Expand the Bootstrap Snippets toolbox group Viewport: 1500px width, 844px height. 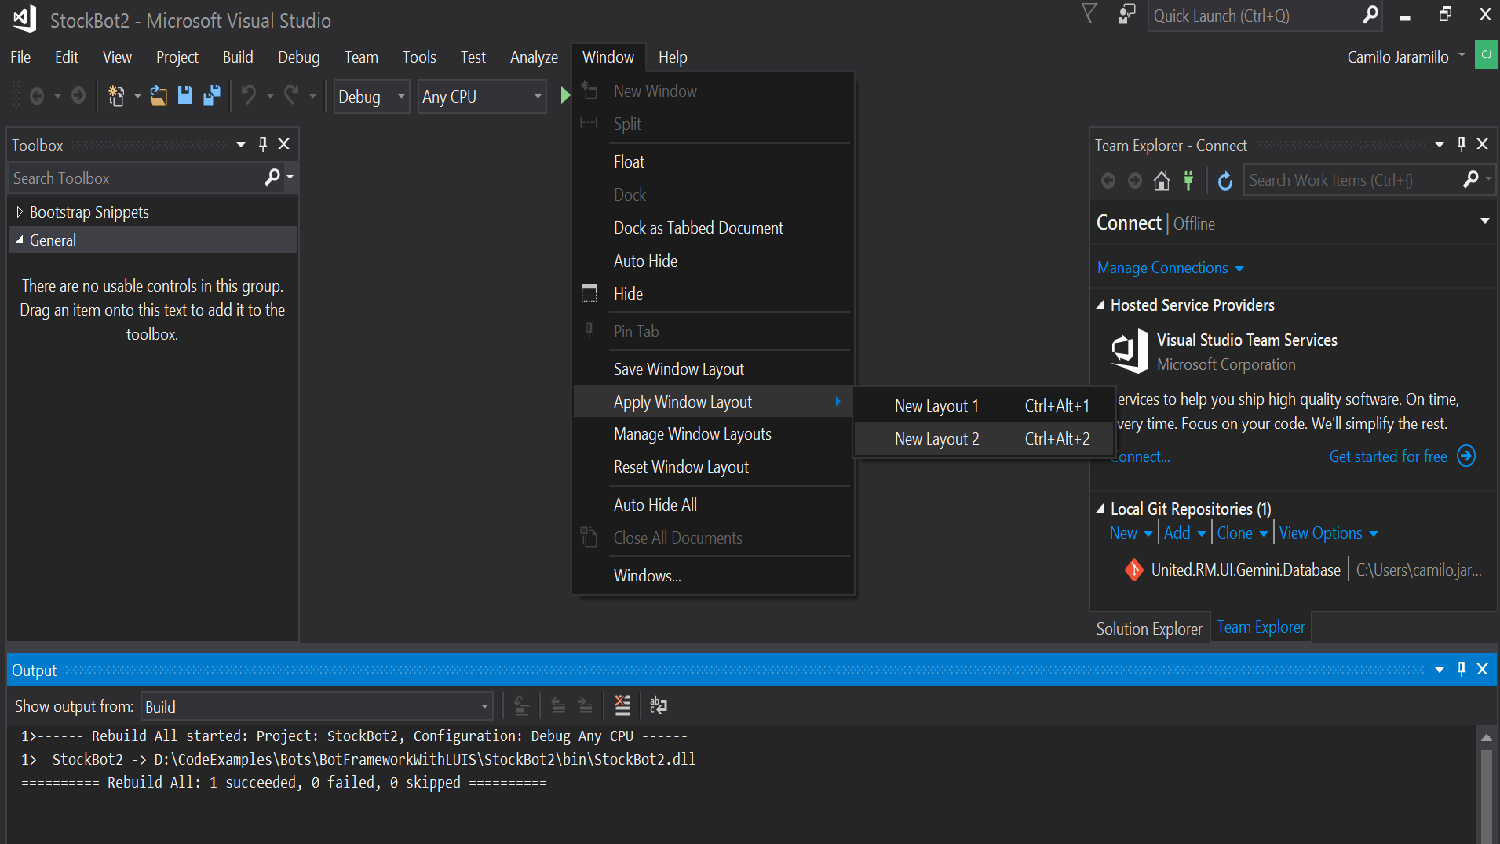coord(19,212)
